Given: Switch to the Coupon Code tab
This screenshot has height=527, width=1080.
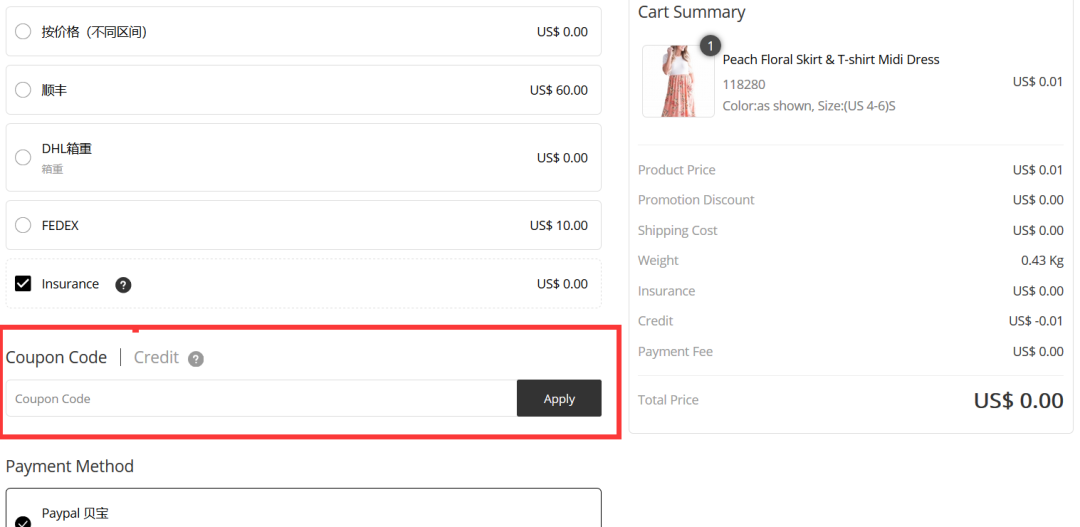Looking at the screenshot, I should tap(56, 358).
